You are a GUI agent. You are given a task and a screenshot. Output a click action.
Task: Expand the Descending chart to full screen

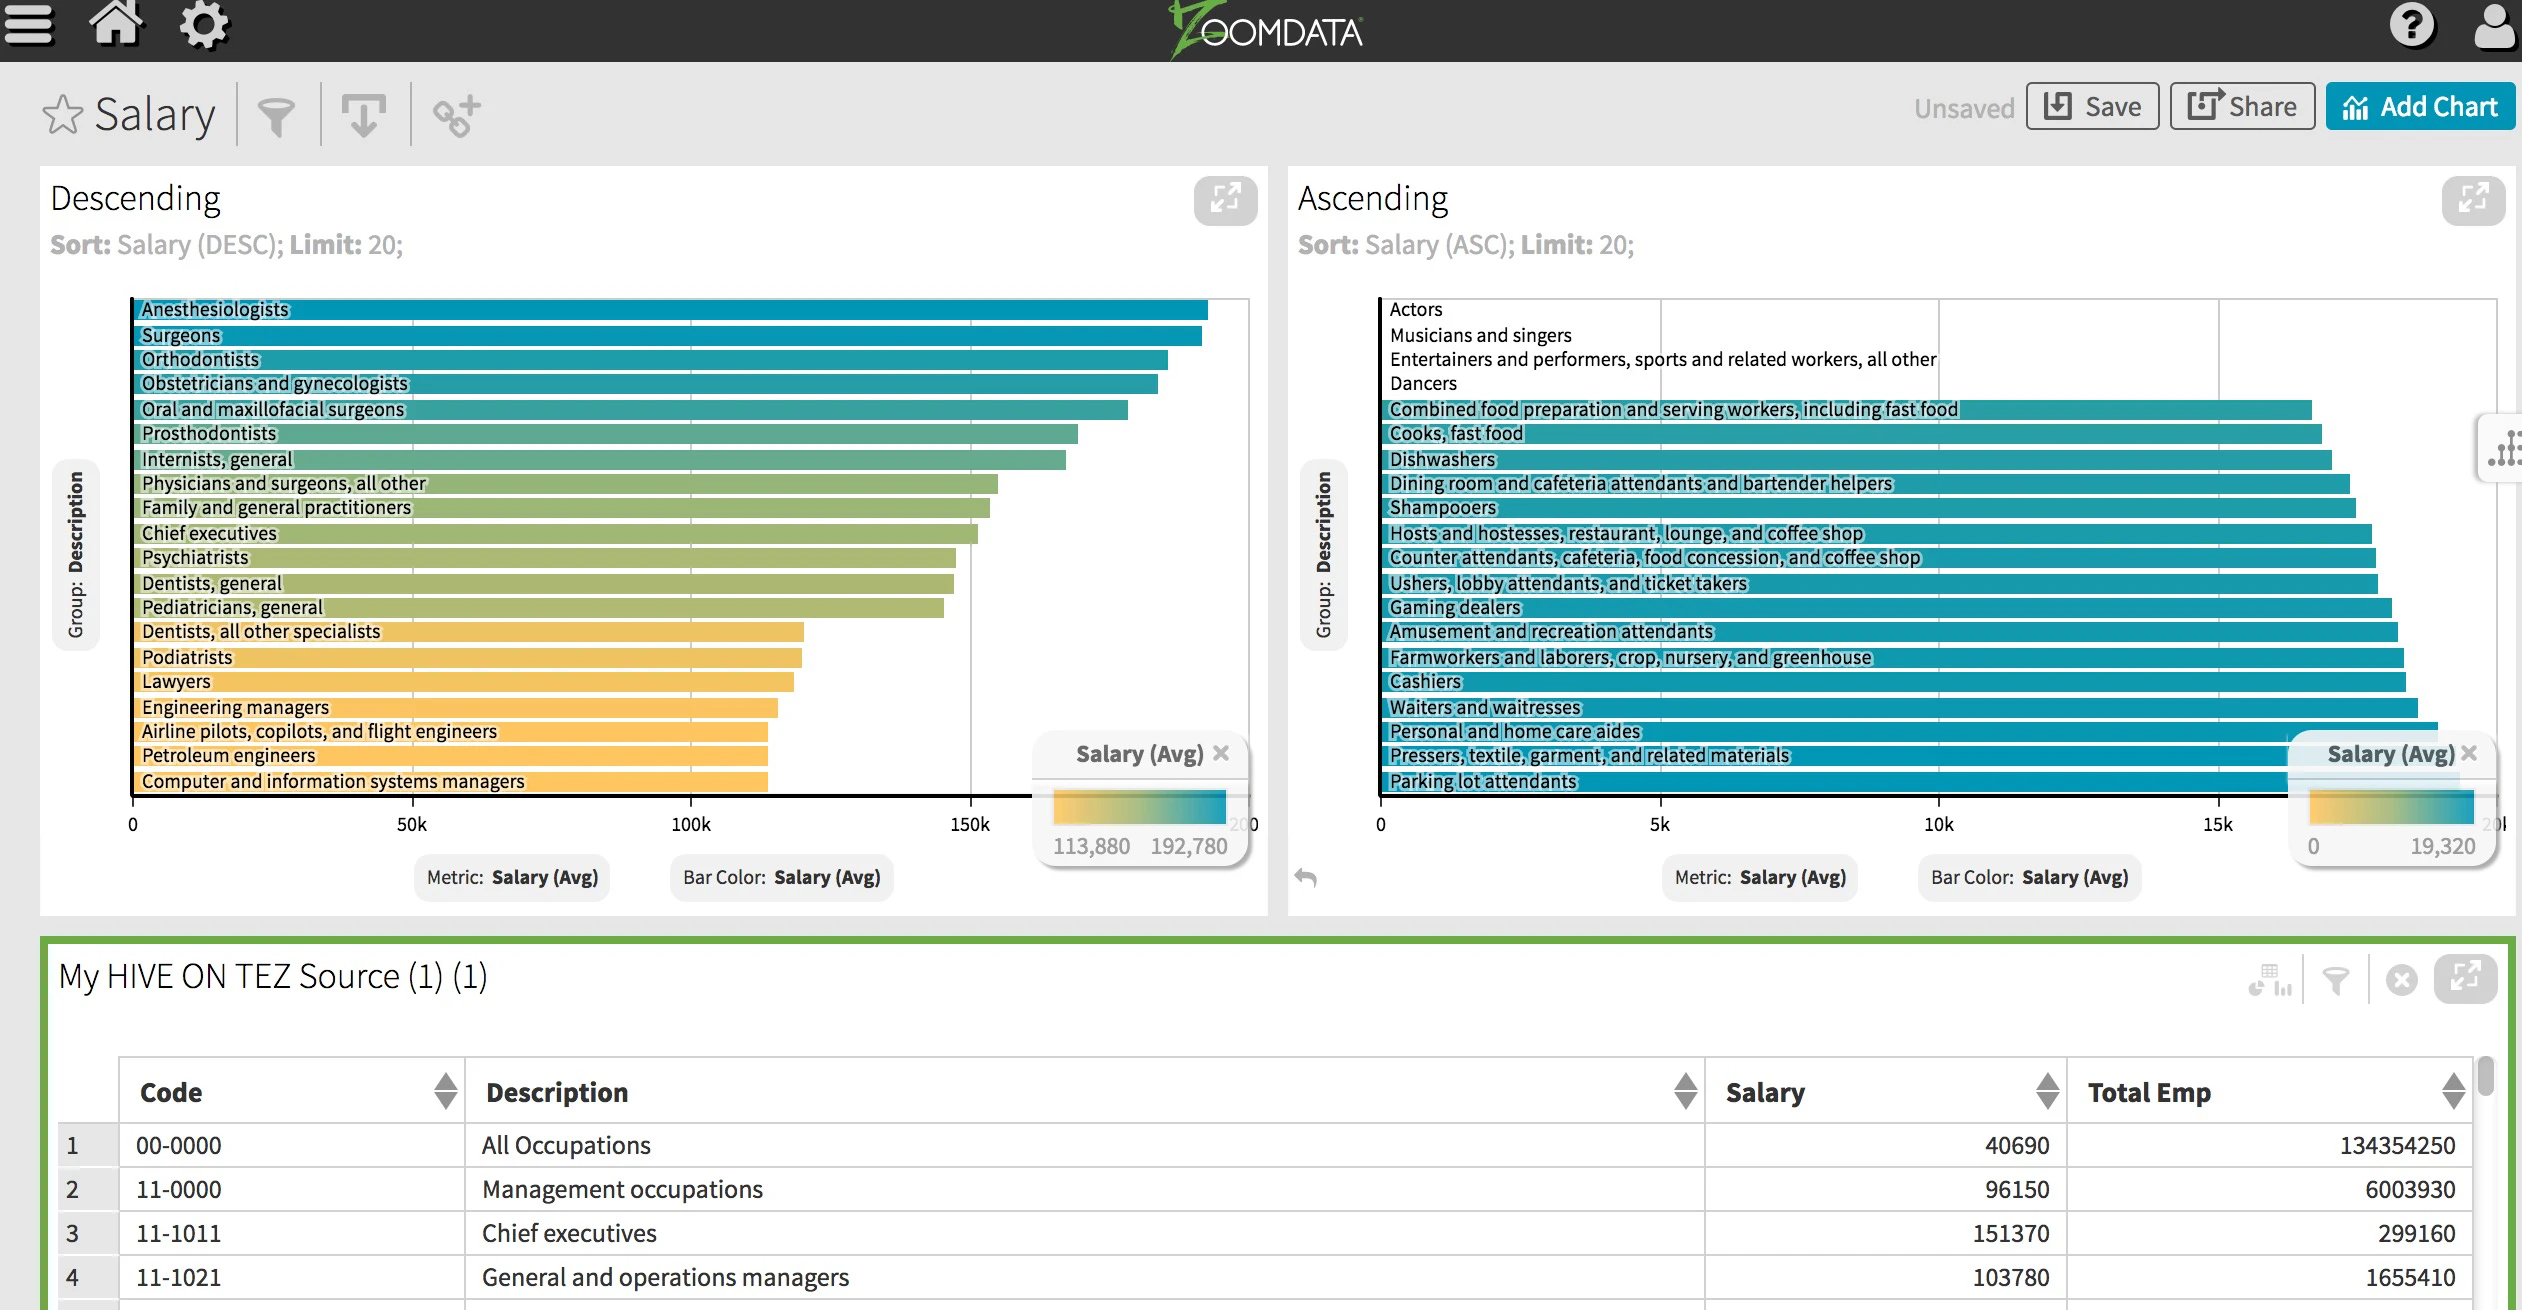[1225, 199]
